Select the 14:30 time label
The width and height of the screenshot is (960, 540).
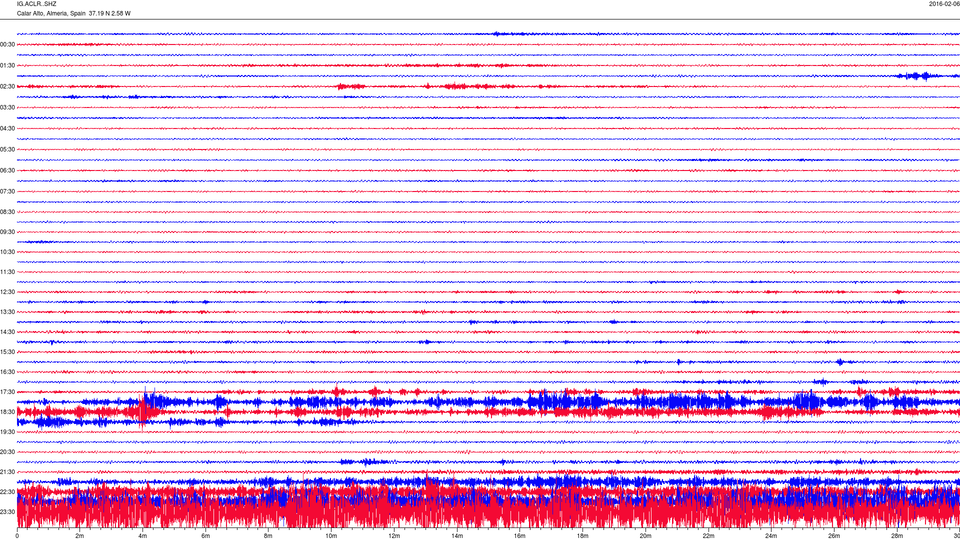7,332
